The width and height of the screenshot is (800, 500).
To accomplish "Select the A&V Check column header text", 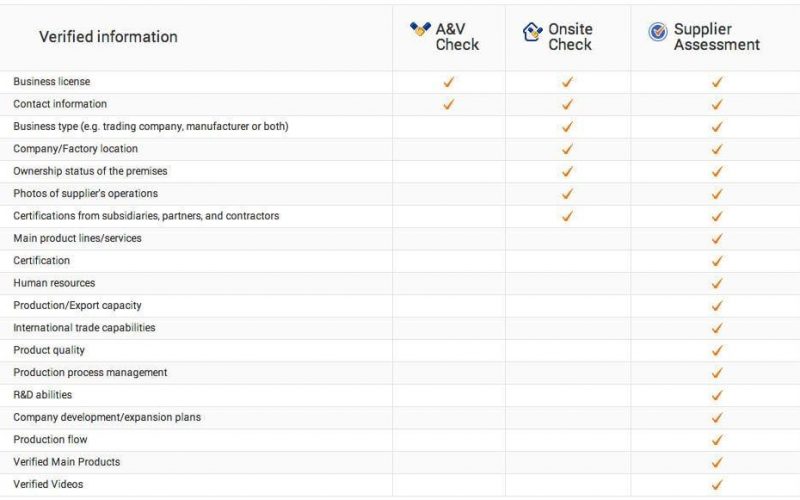I will coord(457,37).
